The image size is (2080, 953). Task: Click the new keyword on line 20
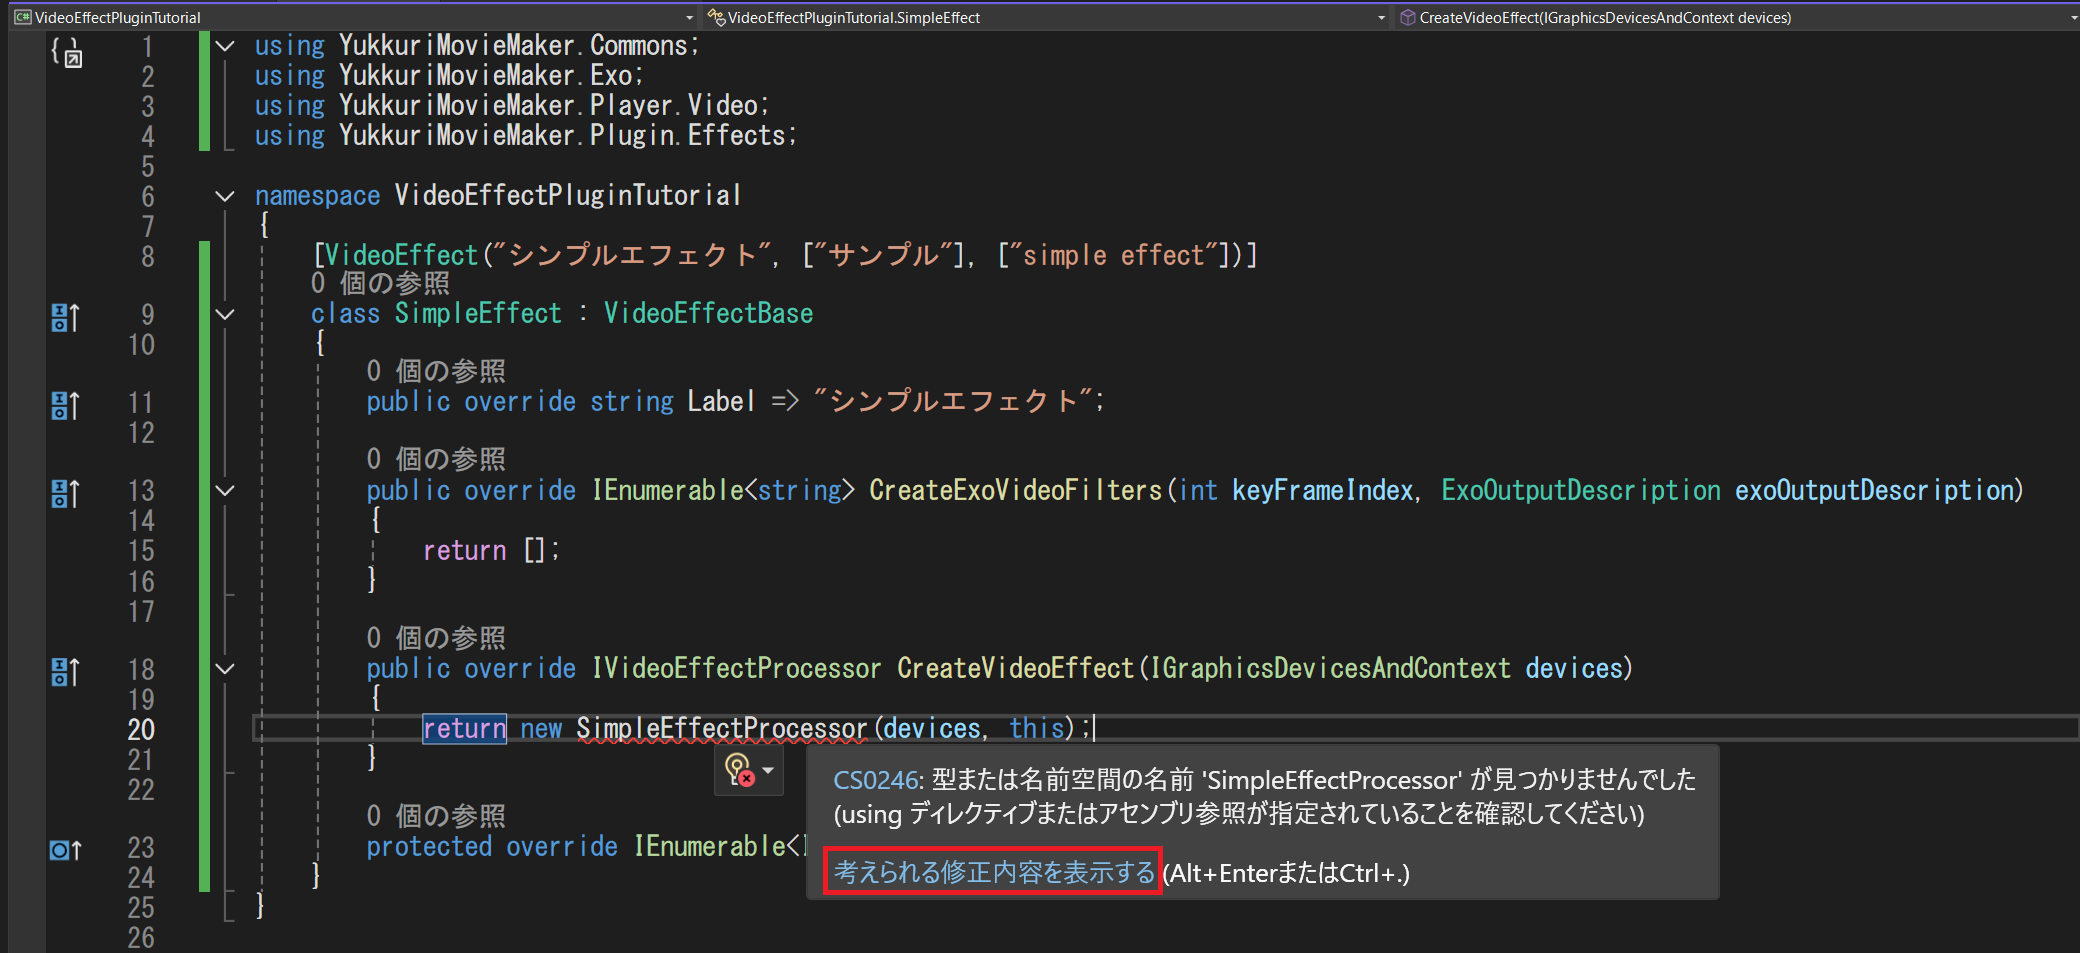541,728
